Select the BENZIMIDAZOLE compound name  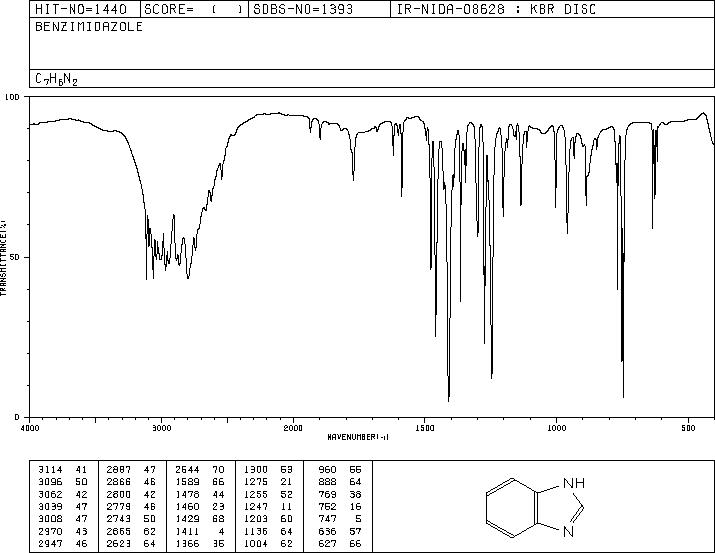89,27
